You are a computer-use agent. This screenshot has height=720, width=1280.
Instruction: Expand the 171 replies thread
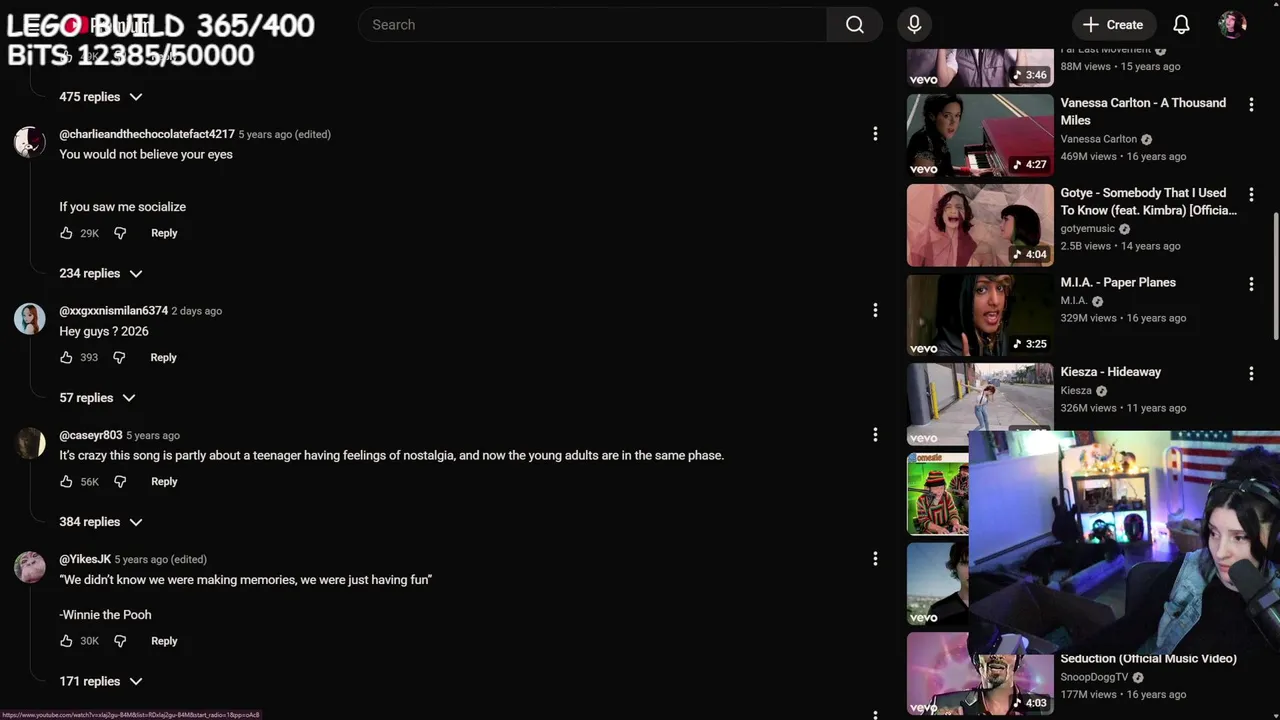coord(100,681)
